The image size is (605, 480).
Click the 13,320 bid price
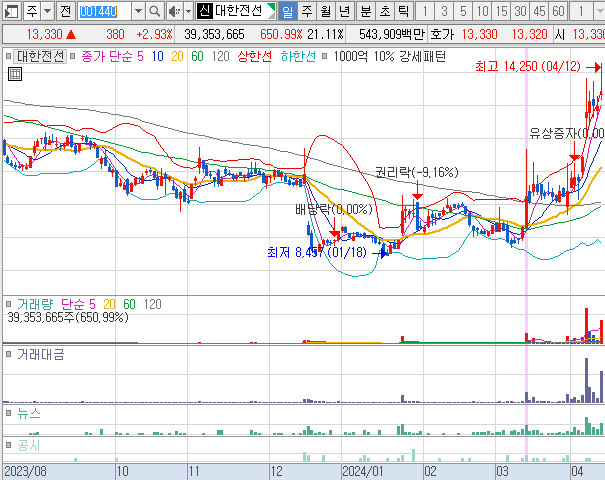529,35
